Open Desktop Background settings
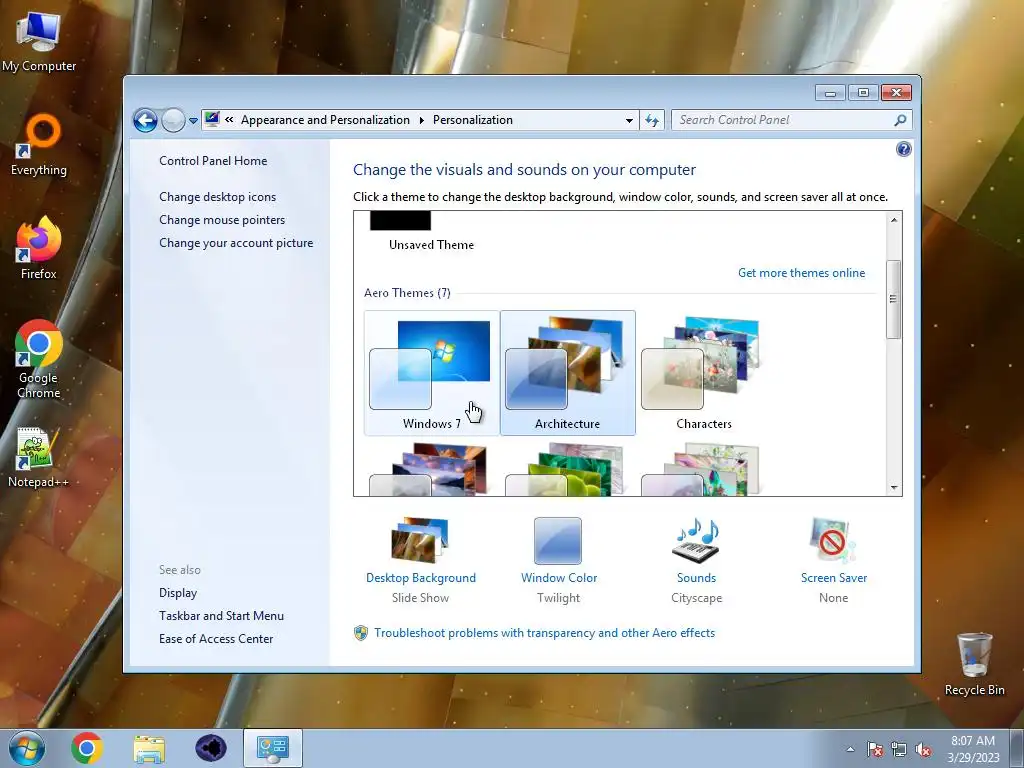 (421, 560)
